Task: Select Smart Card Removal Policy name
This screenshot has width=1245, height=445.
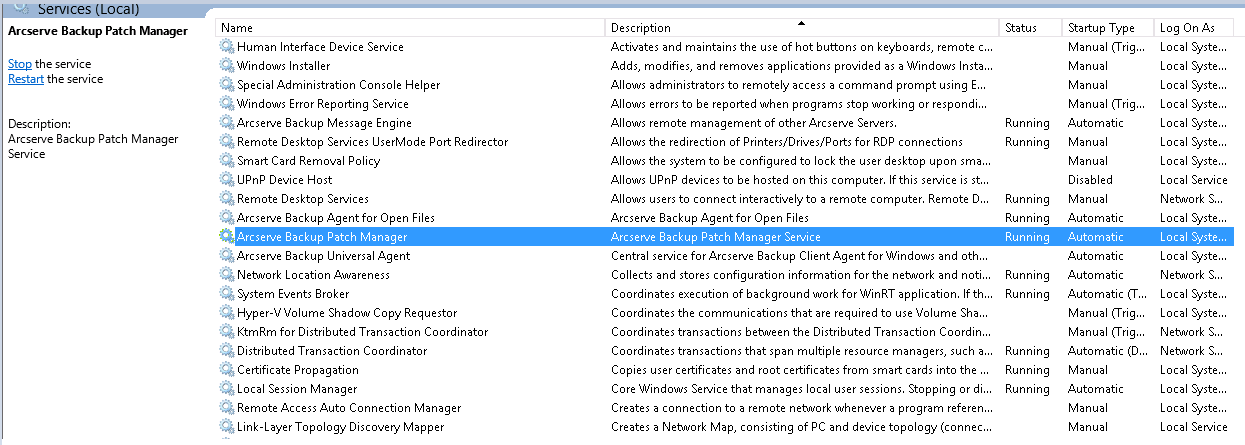Action: [x=308, y=161]
